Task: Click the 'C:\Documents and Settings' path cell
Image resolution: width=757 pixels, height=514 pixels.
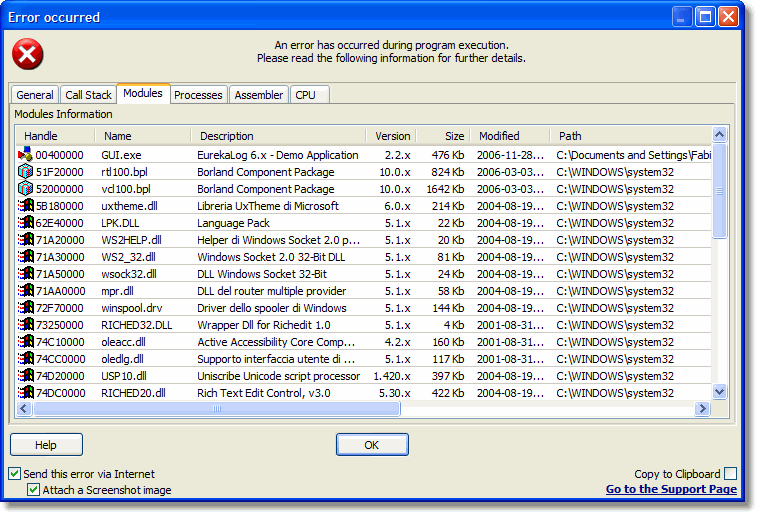Action: click(633, 155)
